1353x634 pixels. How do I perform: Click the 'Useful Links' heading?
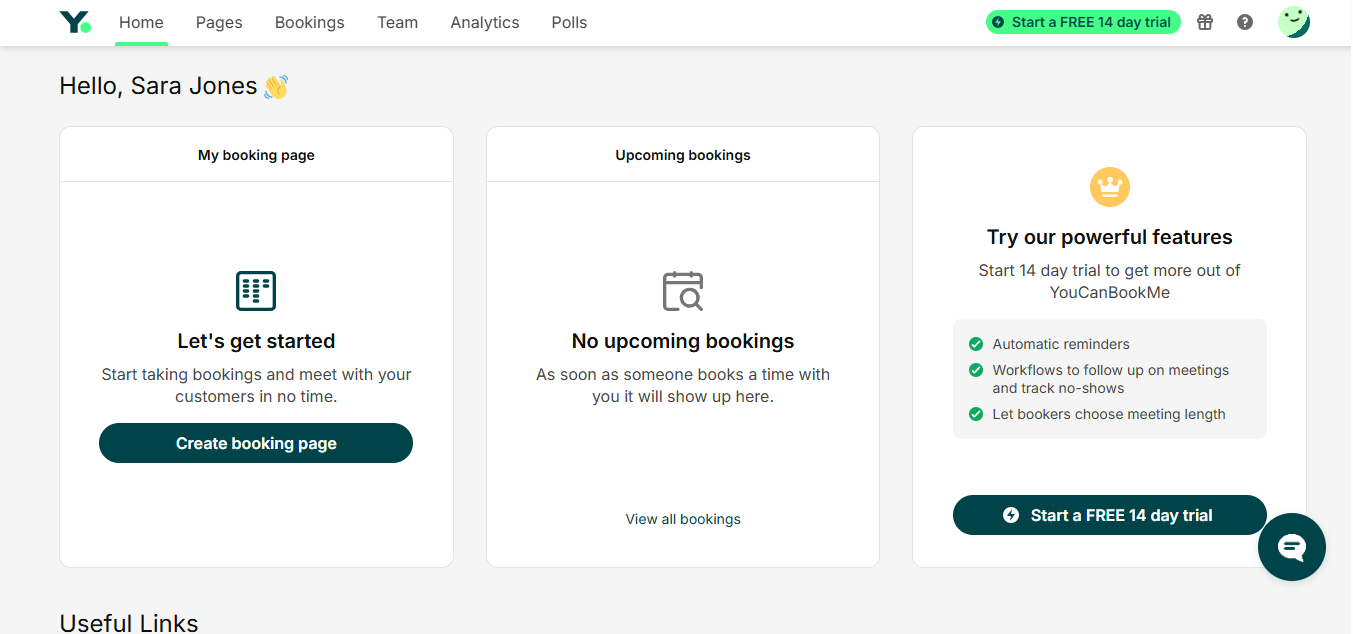[129, 622]
